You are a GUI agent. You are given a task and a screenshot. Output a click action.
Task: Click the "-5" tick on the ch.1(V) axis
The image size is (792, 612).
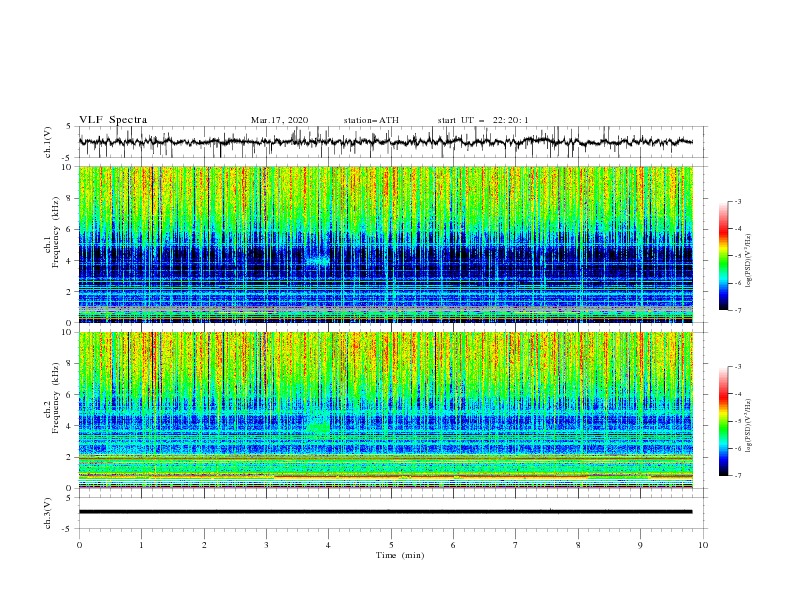(67, 158)
